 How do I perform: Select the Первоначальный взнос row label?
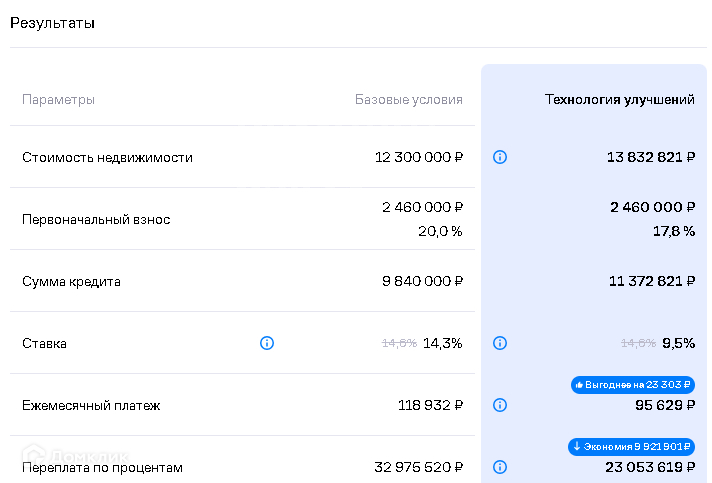(x=96, y=219)
